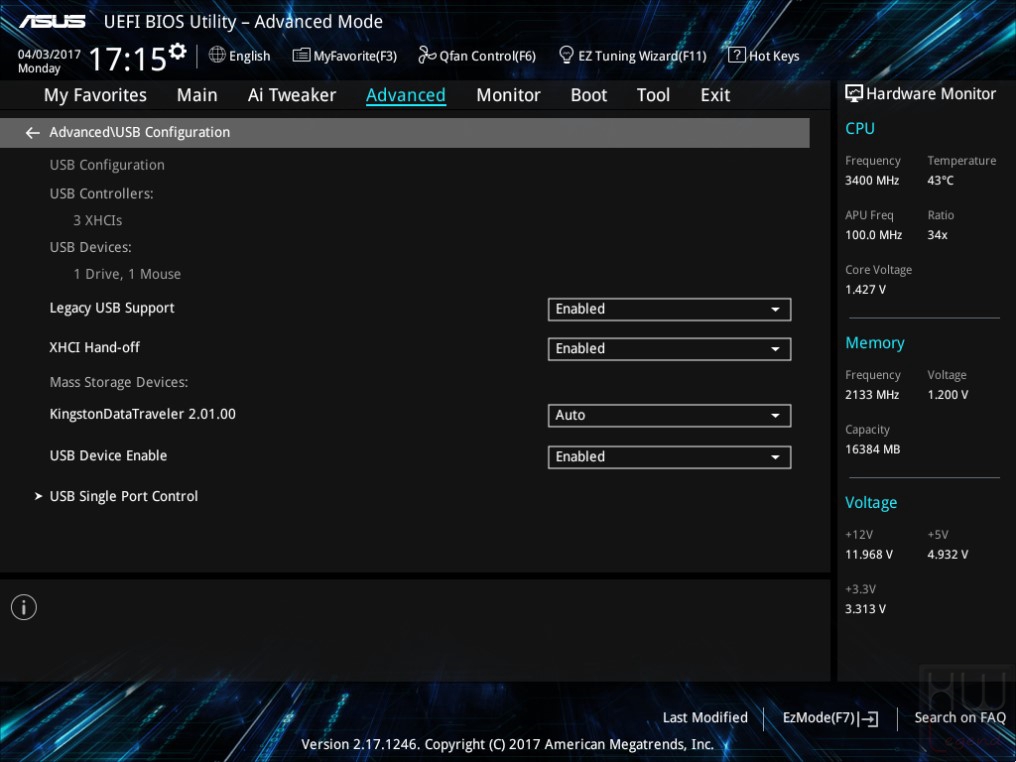Image resolution: width=1016 pixels, height=762 pixels.
Task: Click the Ratio 34x value
Action: [937, 235]
